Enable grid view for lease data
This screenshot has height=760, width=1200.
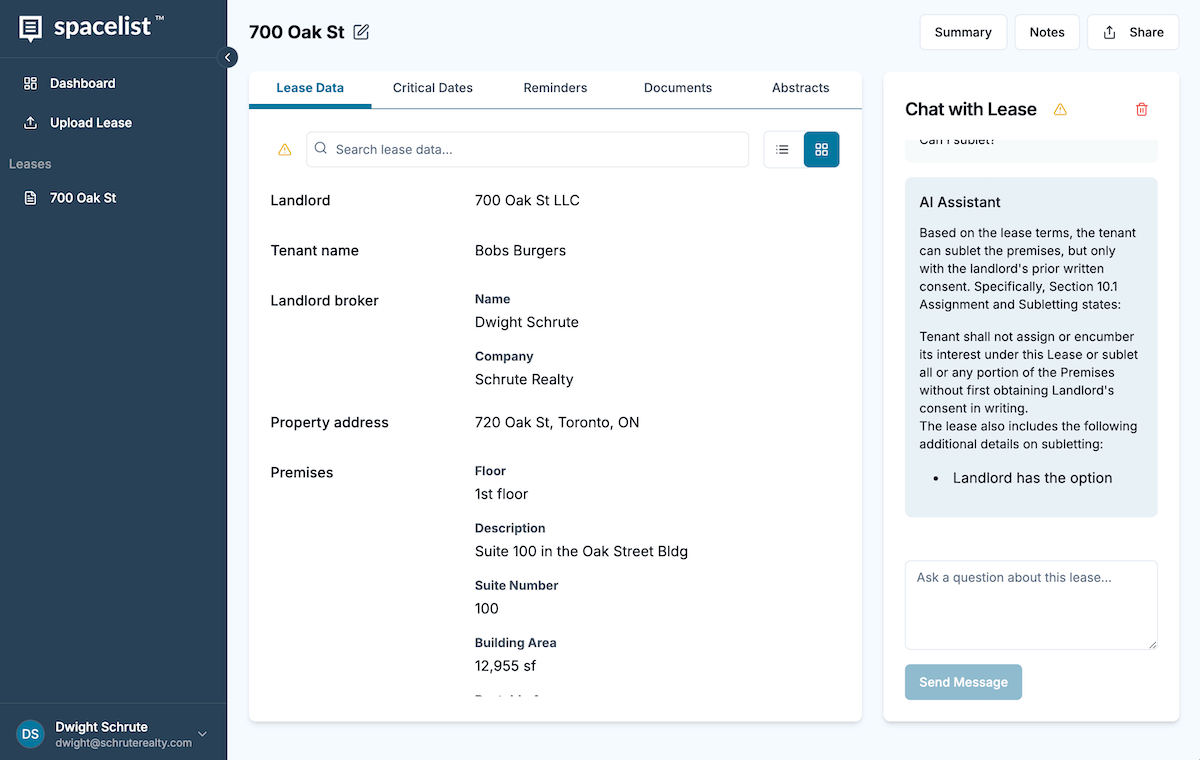[x=821, y=148]
